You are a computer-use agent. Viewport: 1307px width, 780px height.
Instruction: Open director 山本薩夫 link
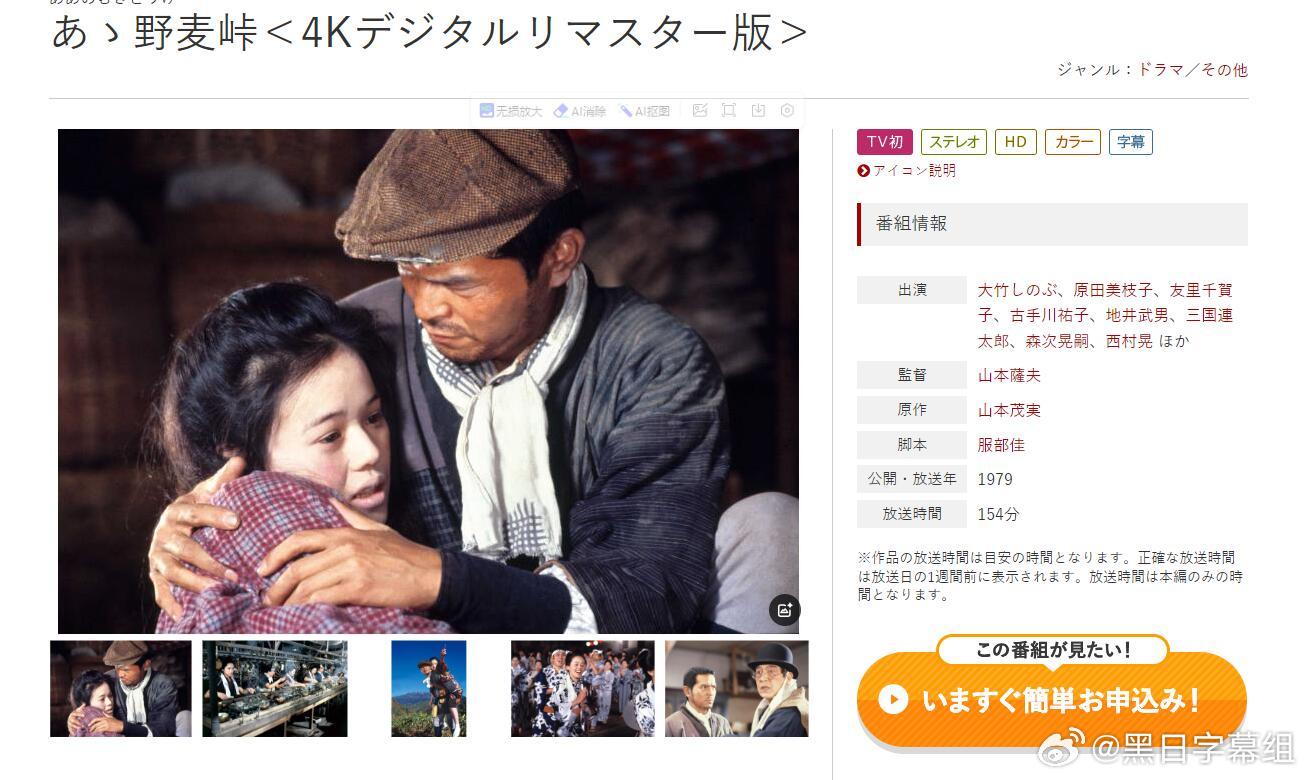point(1009,376)
